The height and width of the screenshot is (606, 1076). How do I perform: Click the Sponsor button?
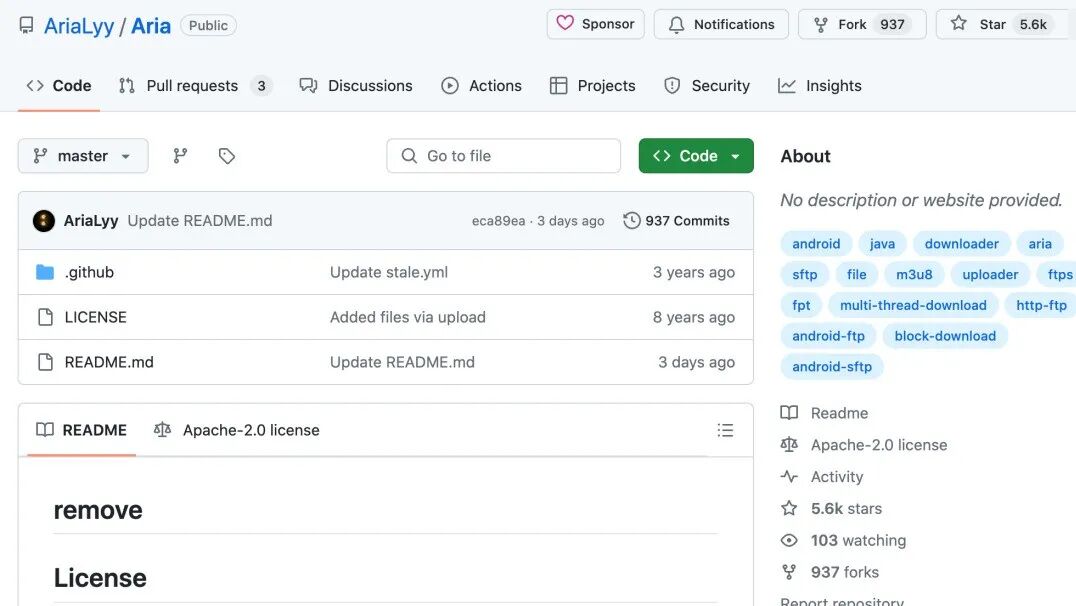(x=596, y=24)
